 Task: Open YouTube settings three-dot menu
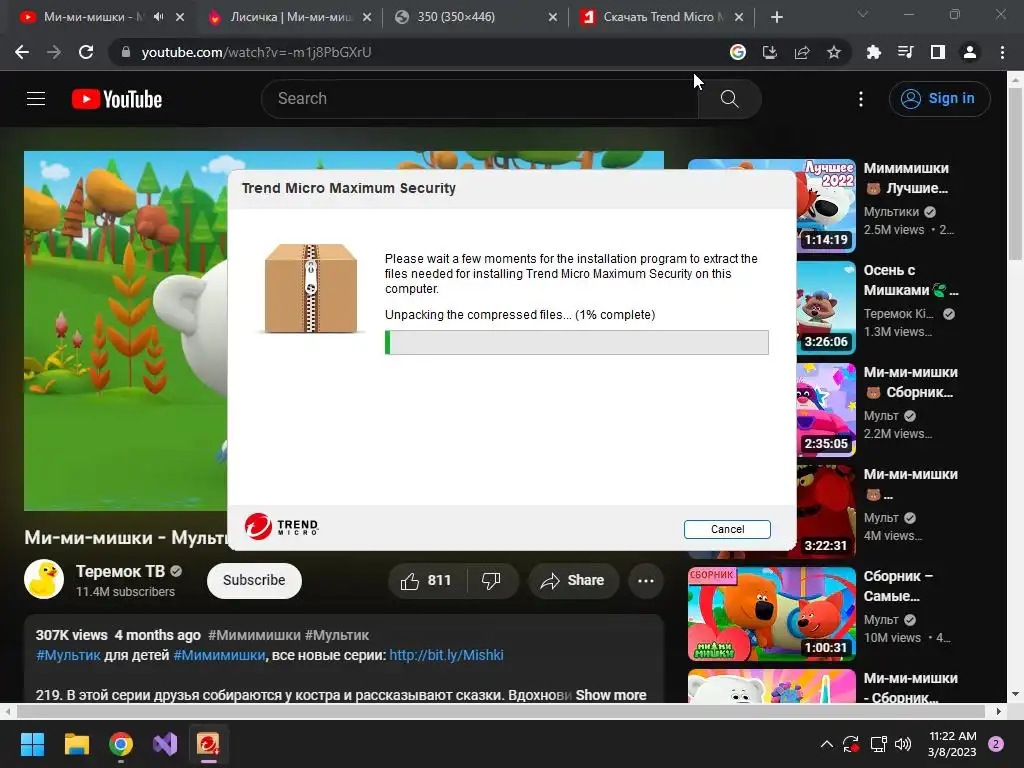pos(861,99)
